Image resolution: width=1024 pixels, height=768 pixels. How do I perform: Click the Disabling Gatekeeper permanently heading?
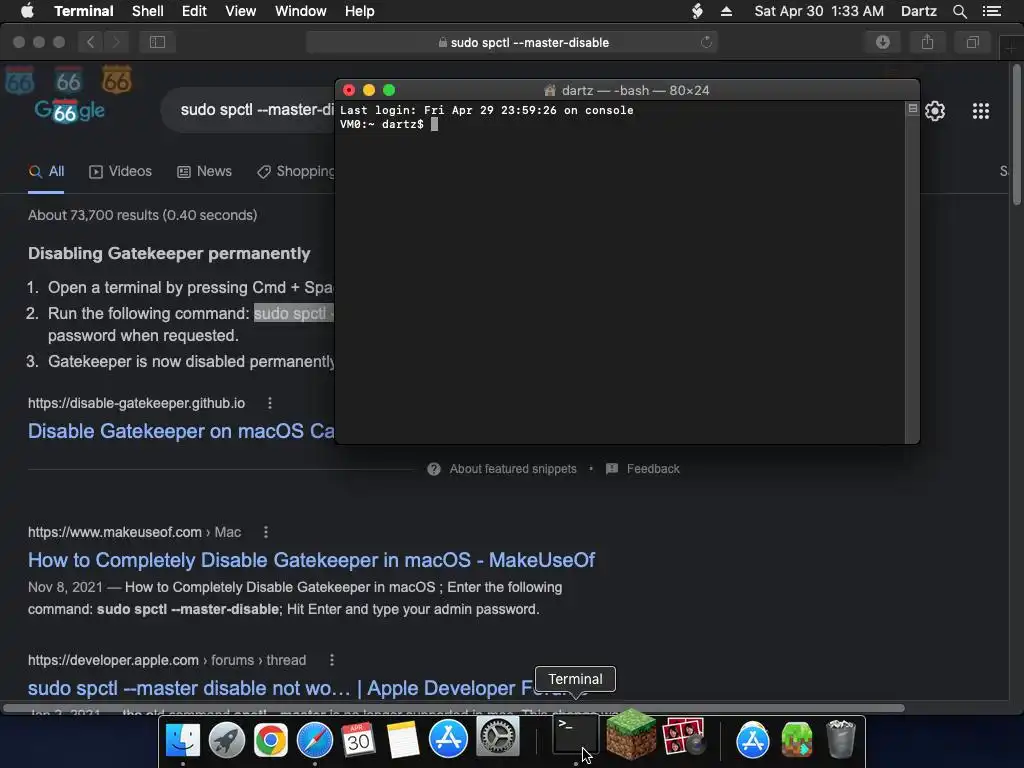click(x=169, y=253)
